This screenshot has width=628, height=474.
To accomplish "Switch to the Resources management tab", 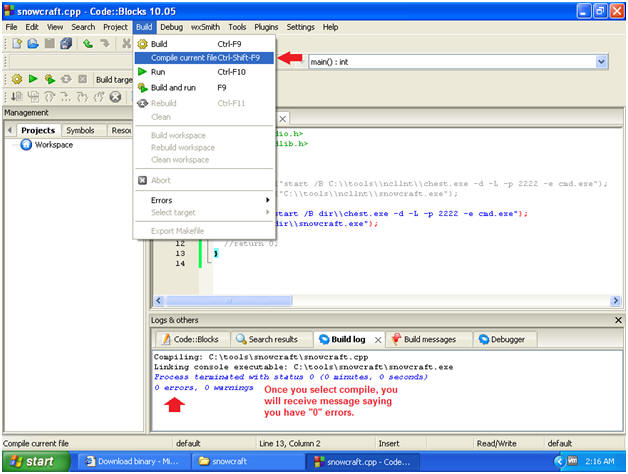I will (x=121, y=130).
